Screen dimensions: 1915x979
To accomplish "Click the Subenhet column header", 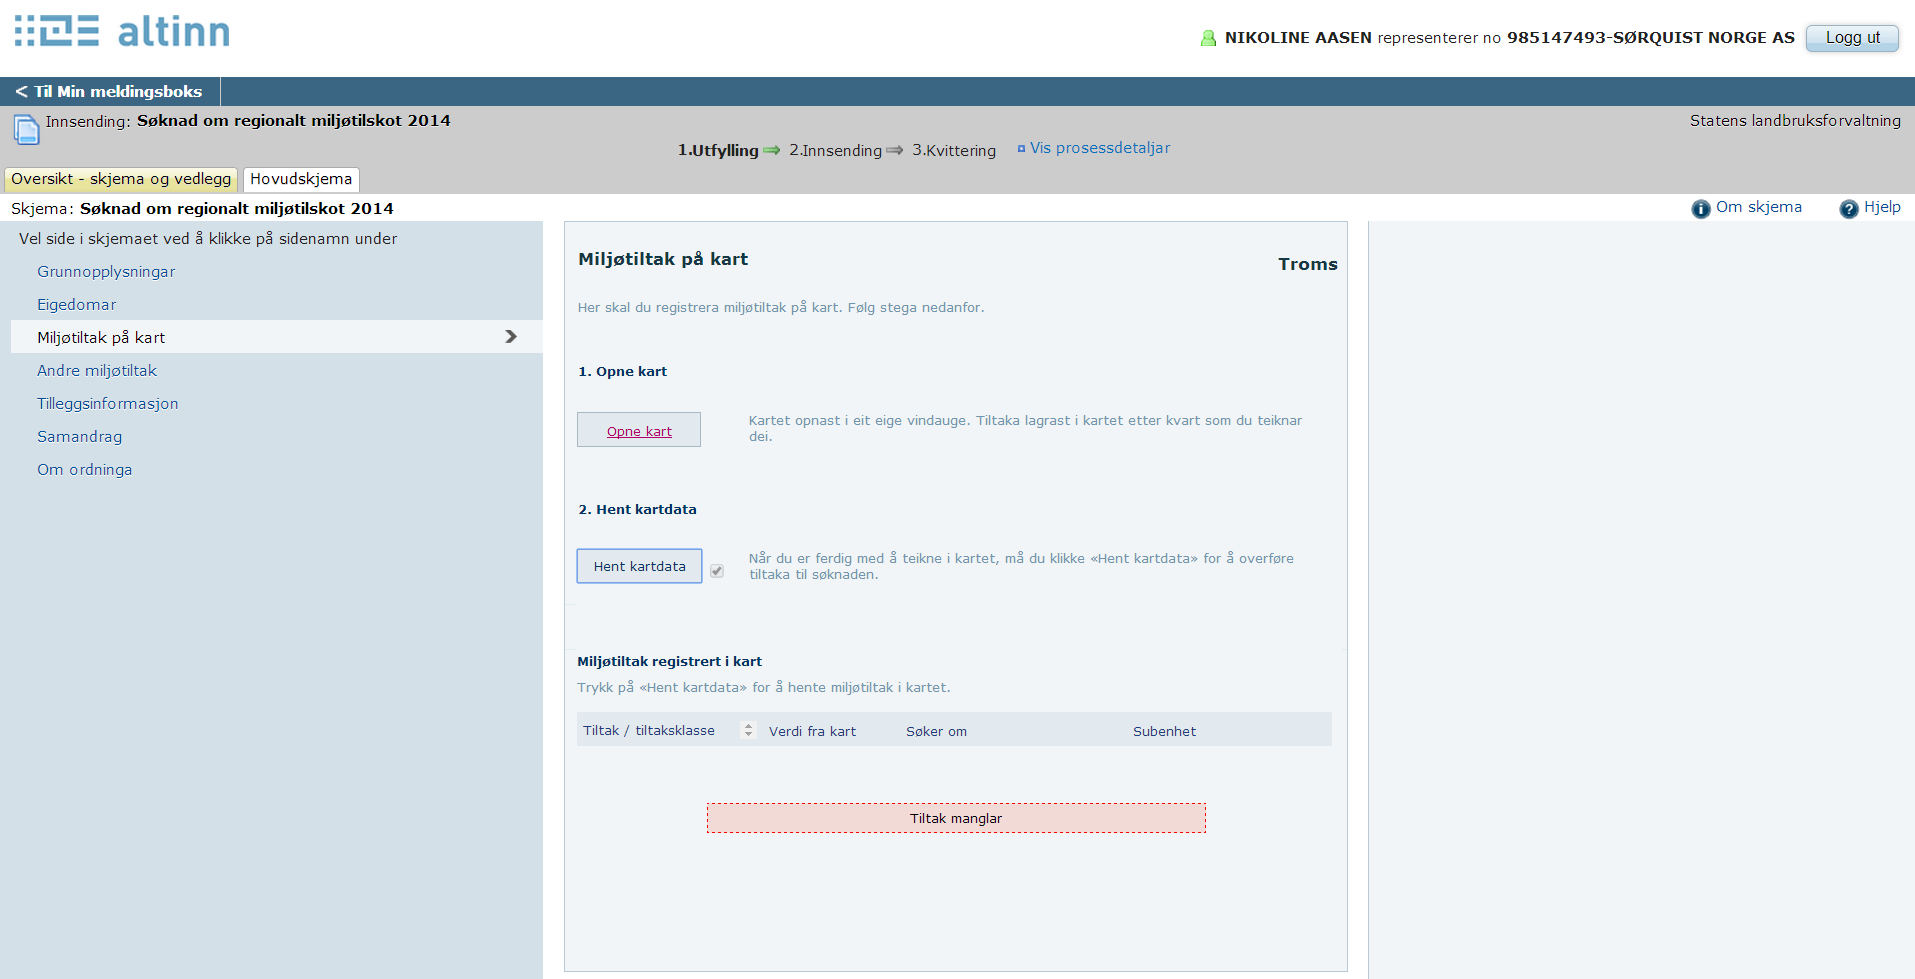I will pyautogui.click(x=1164, y=731).
